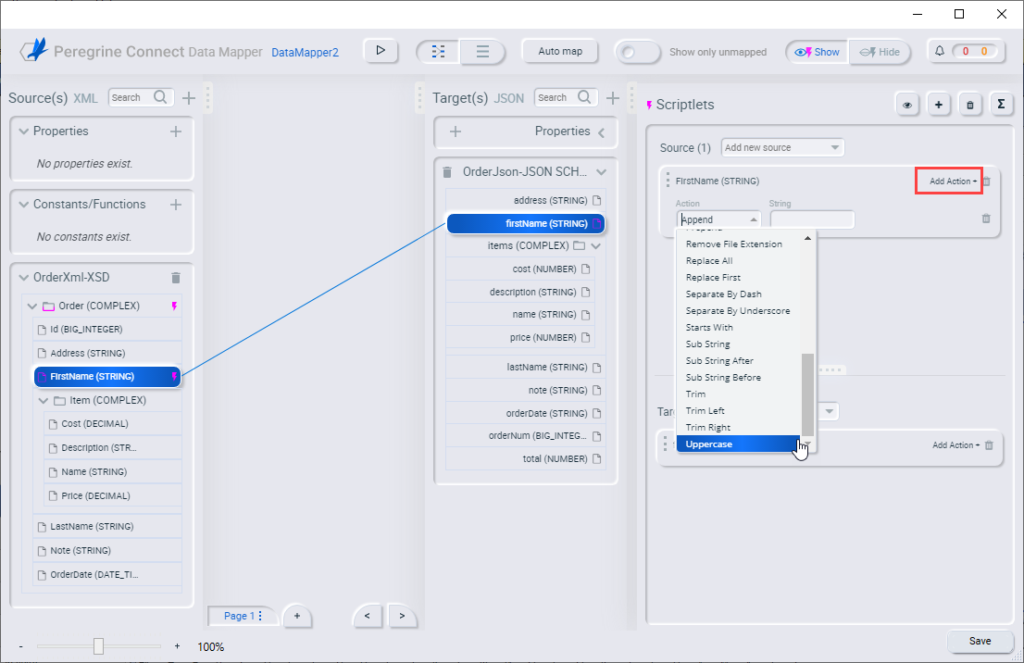Click the Auto map button
The width and height of the screenshot is (1024, 663).
coord(559,51)
